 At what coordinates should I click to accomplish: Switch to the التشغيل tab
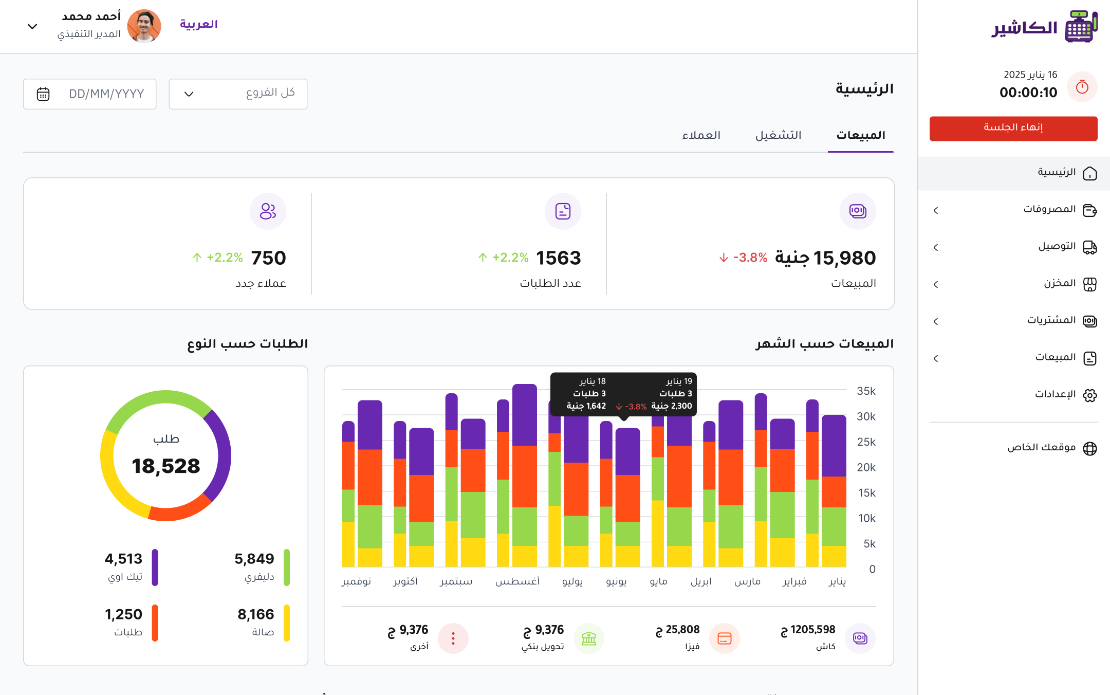coord(778,135)
